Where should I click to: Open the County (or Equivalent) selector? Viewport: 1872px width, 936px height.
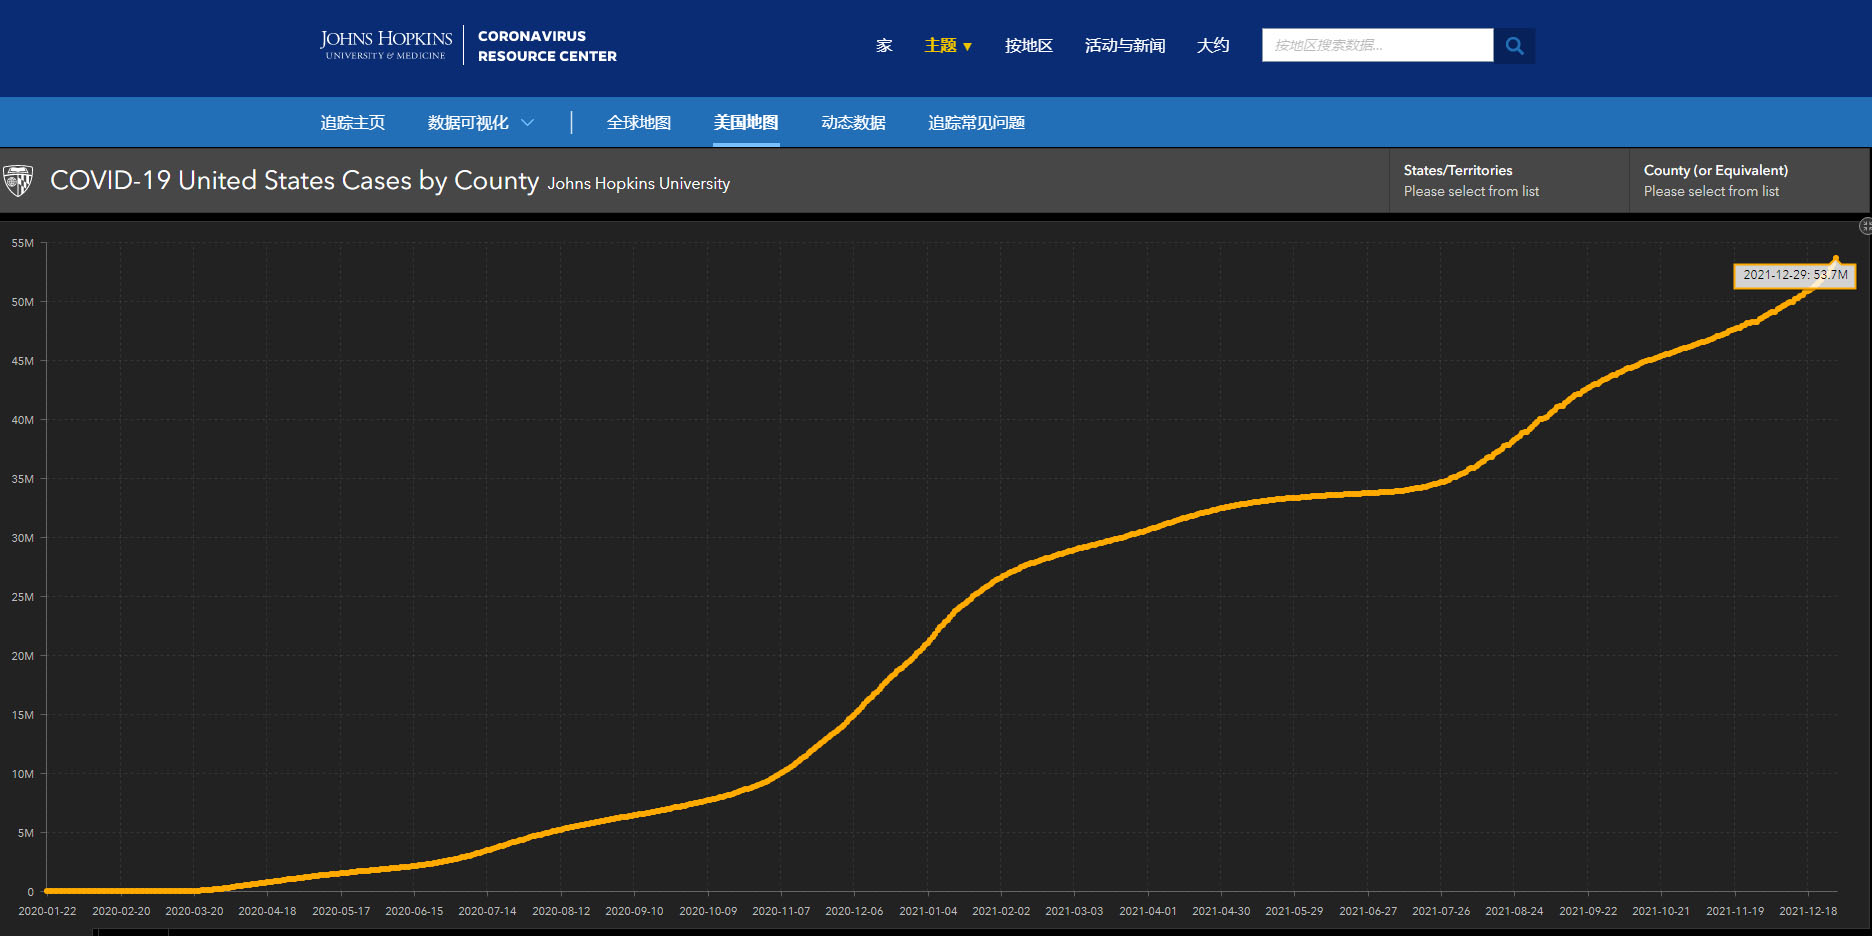tap(1748, 181)
